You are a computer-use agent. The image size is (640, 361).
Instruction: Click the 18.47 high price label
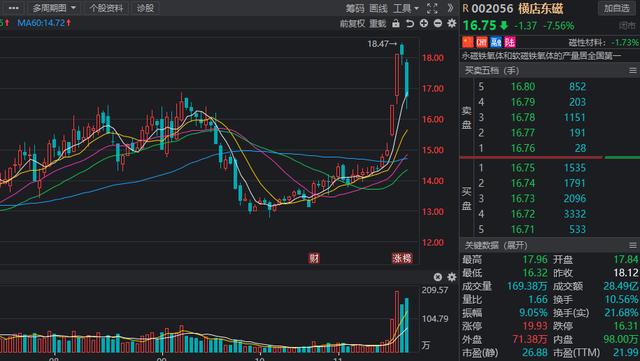coord(382,44)
